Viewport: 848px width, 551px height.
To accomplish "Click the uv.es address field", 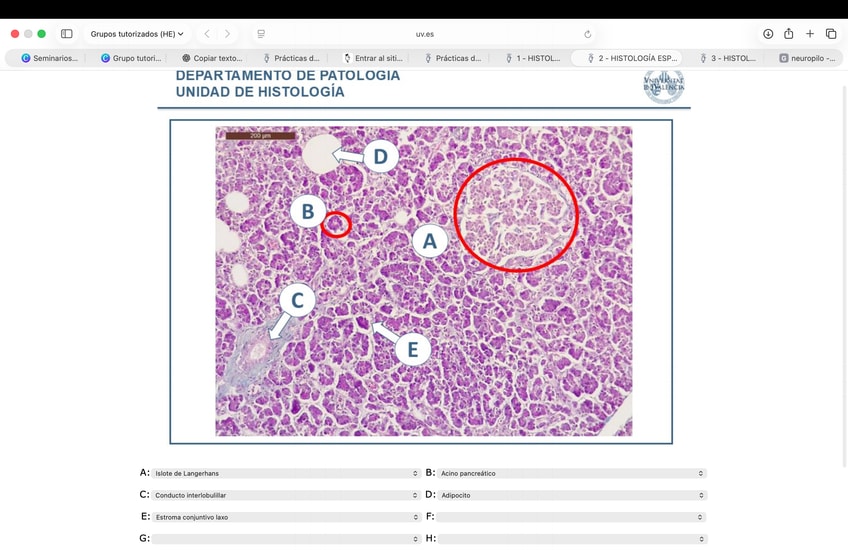I will 425,34.
